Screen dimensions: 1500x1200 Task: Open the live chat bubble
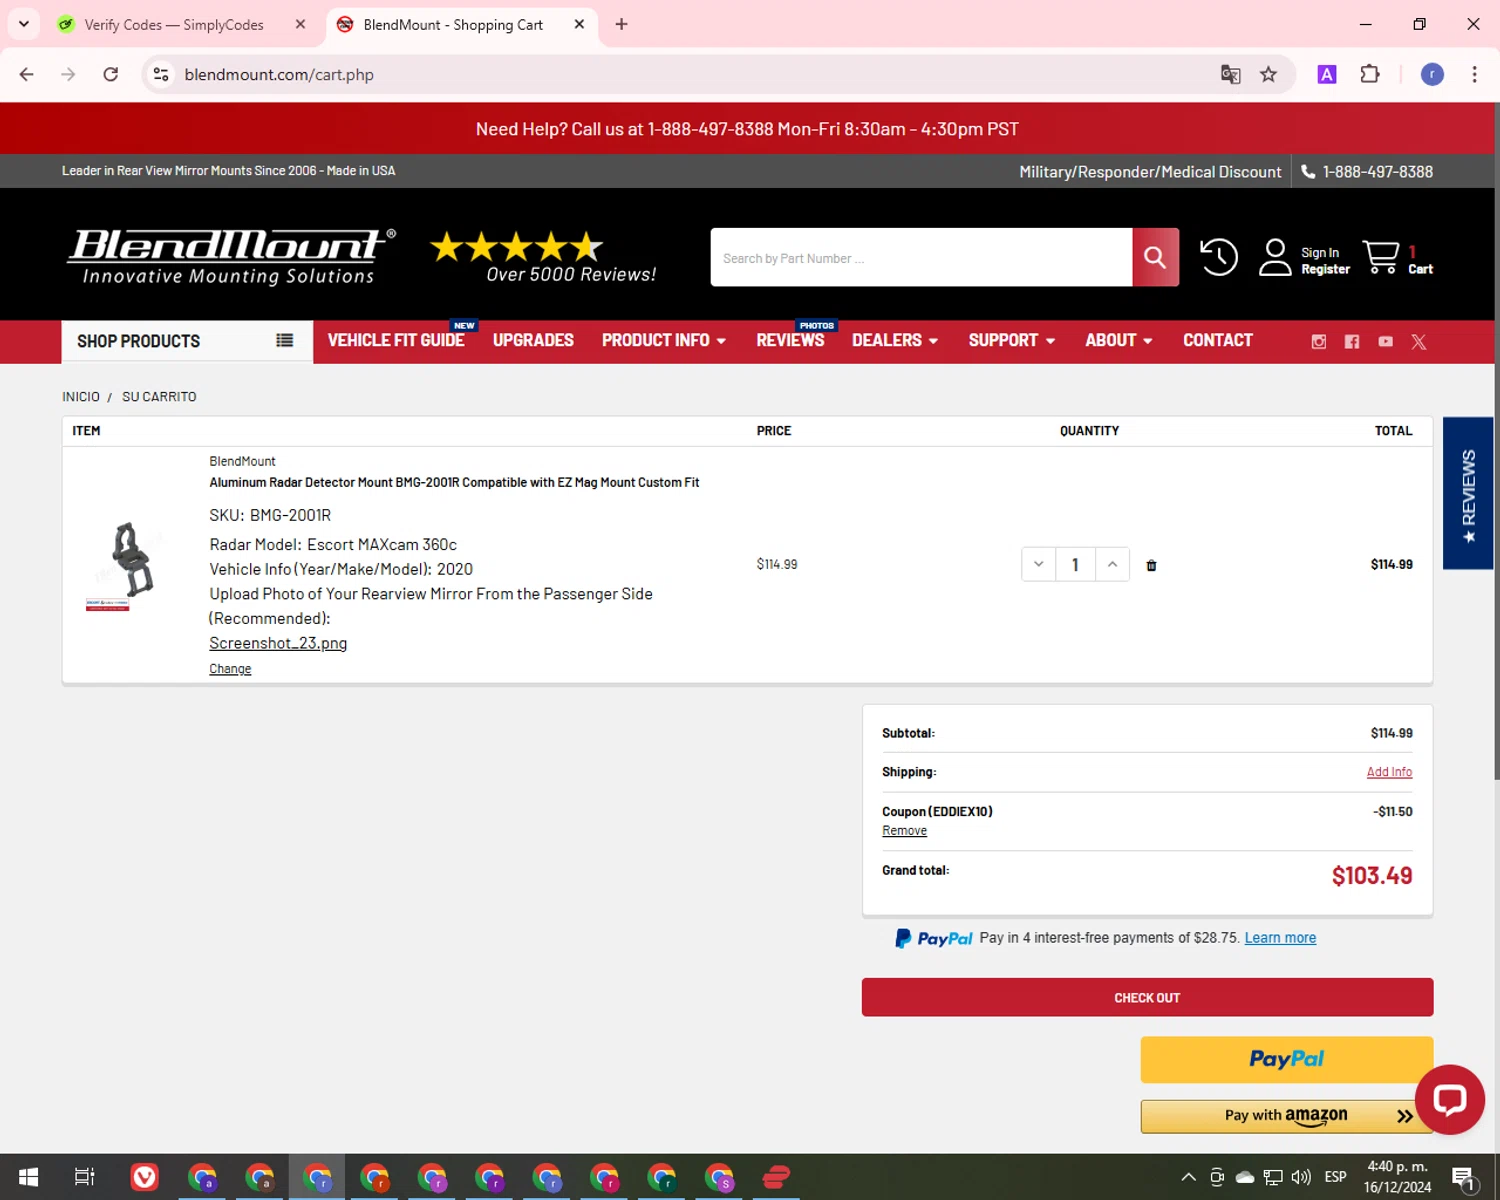click(1449, 1099)
